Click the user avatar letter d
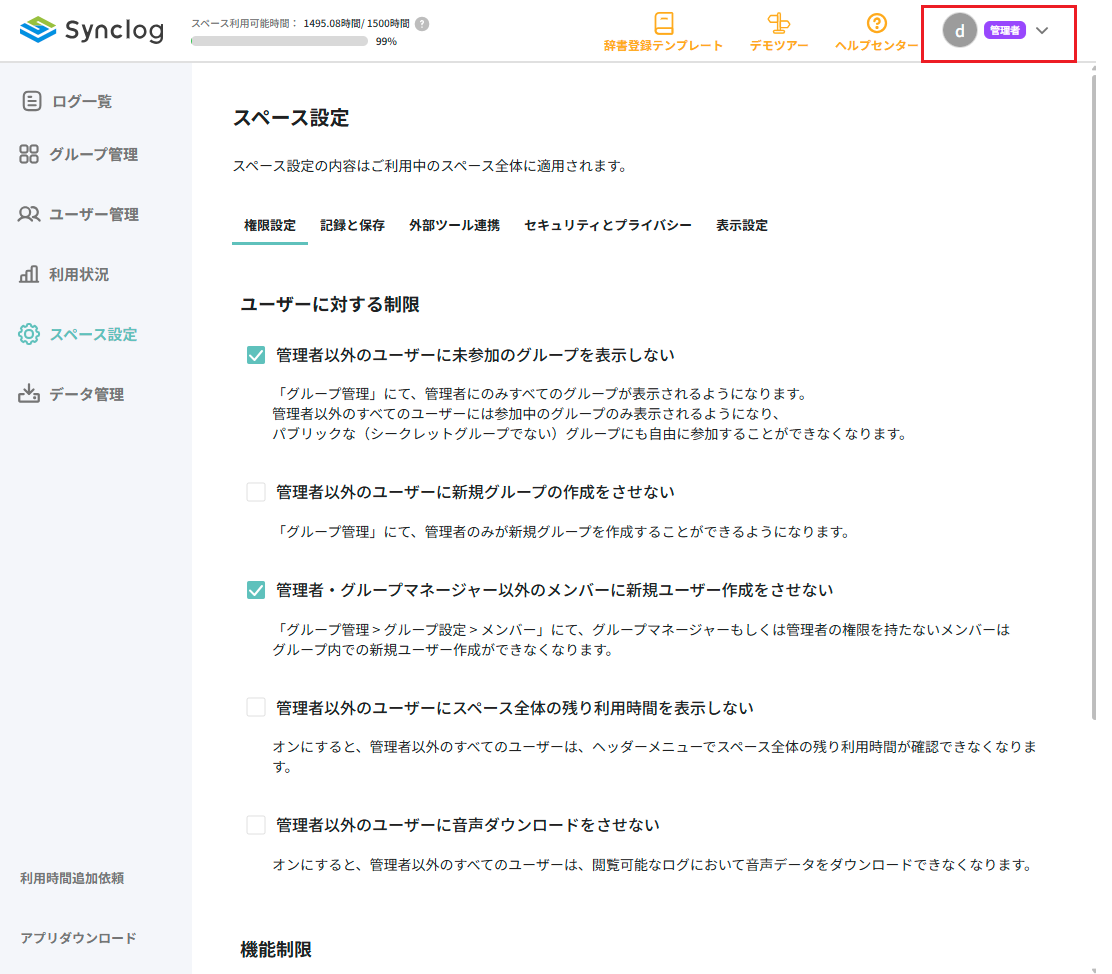 (960, 31)
